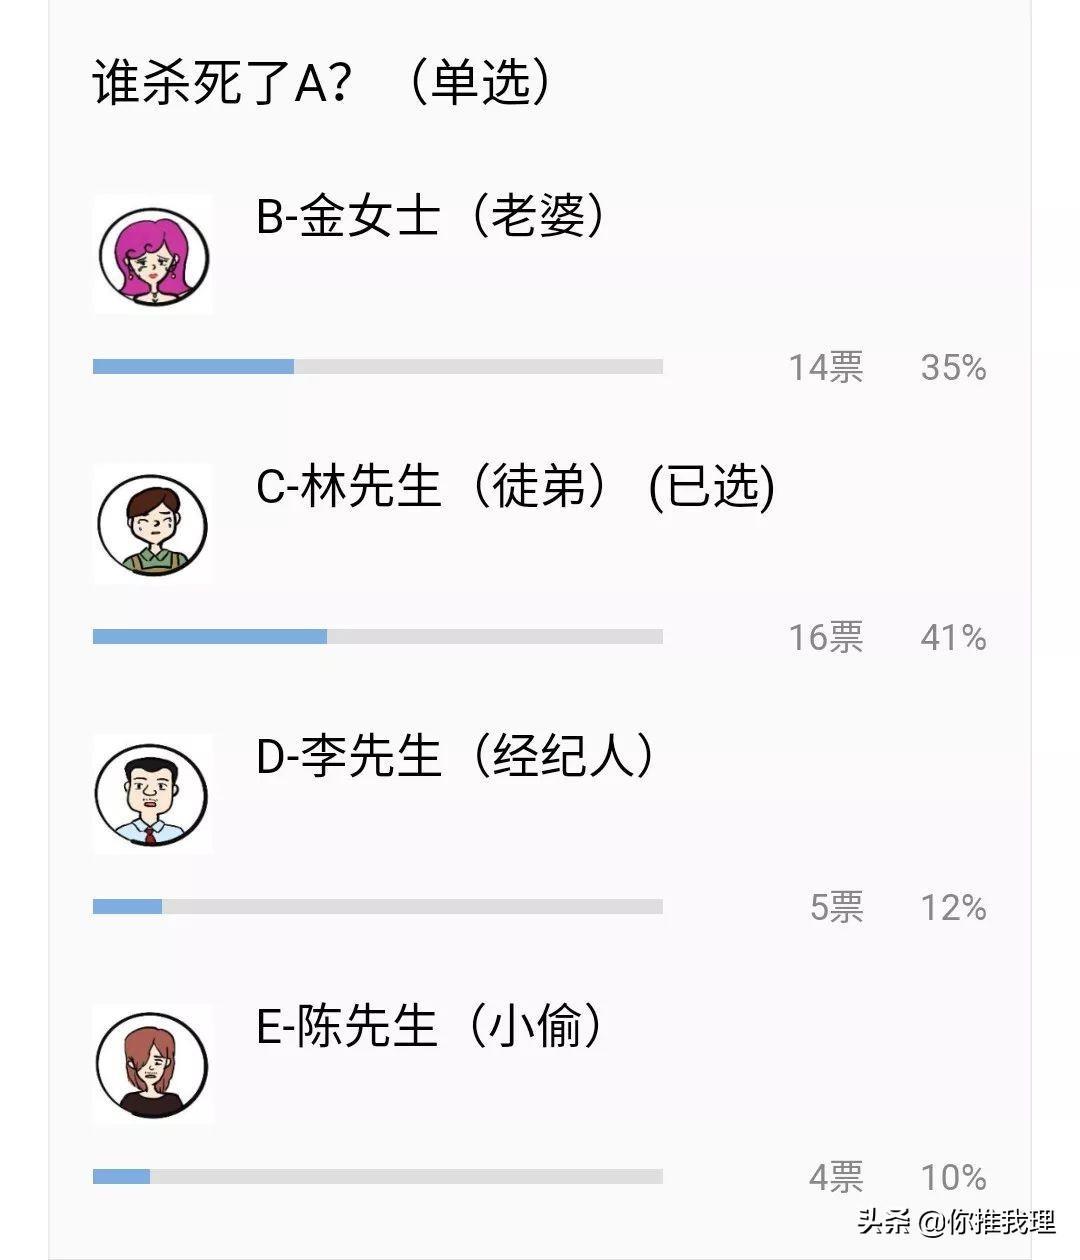The height and width of the screenshot is (1260, 1080).
Task: Click the 35% progress bar for 金女士
Action: click(377, 367)
